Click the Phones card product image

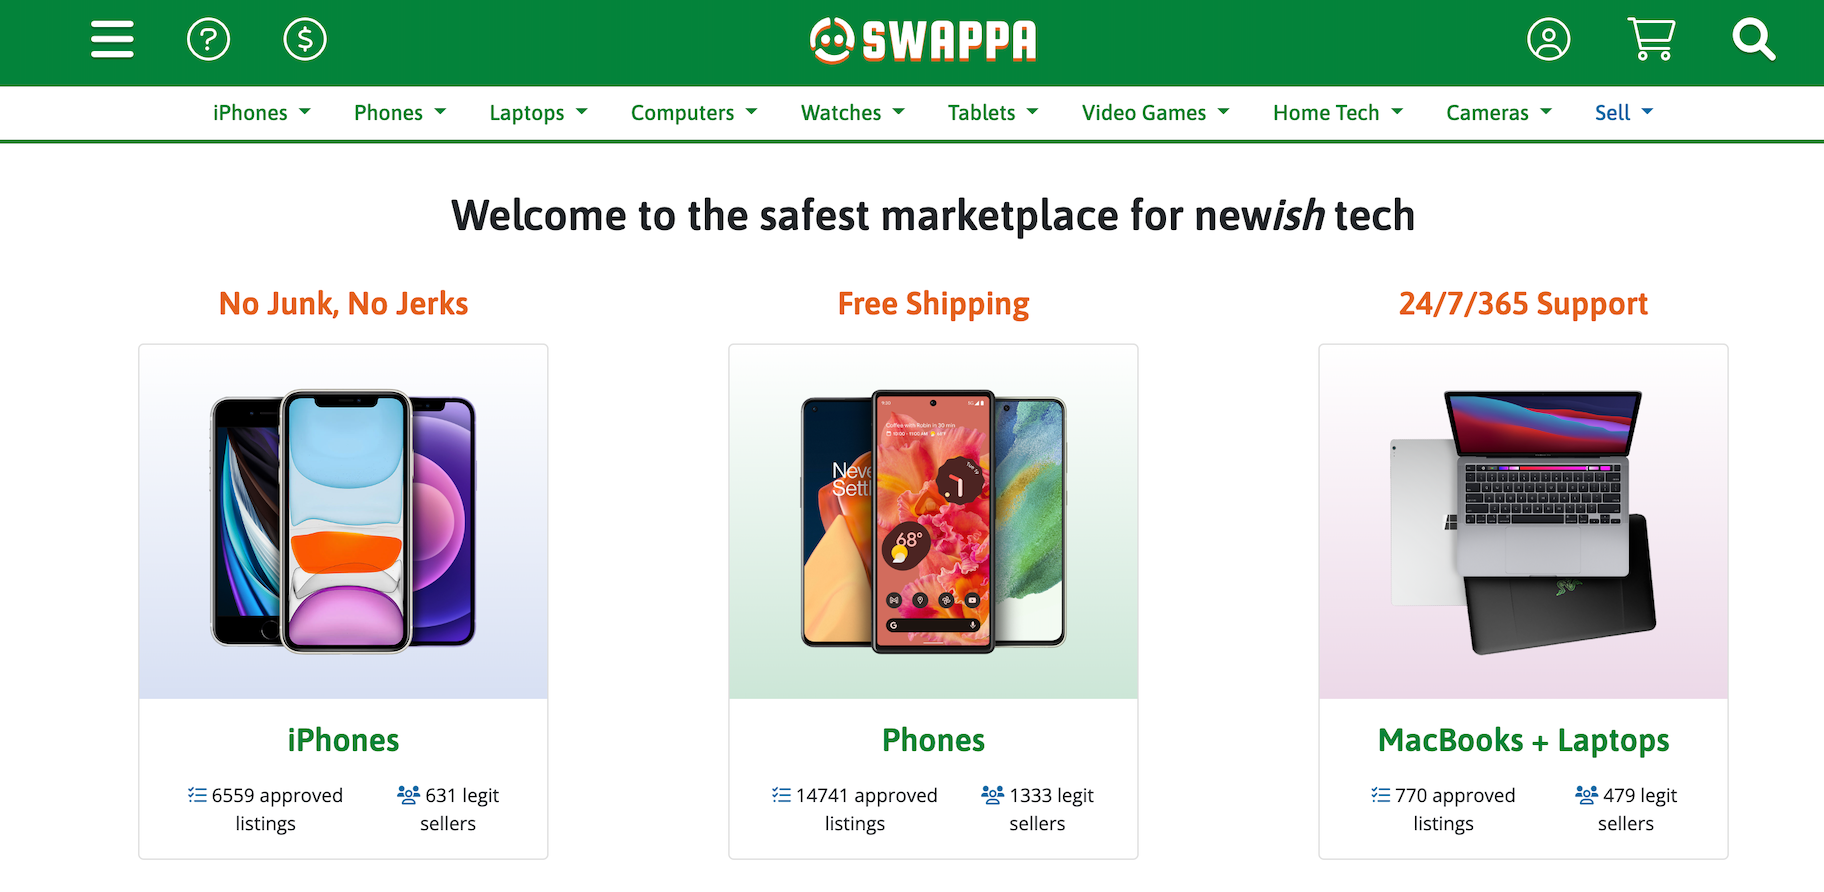(x=933, y=520)
